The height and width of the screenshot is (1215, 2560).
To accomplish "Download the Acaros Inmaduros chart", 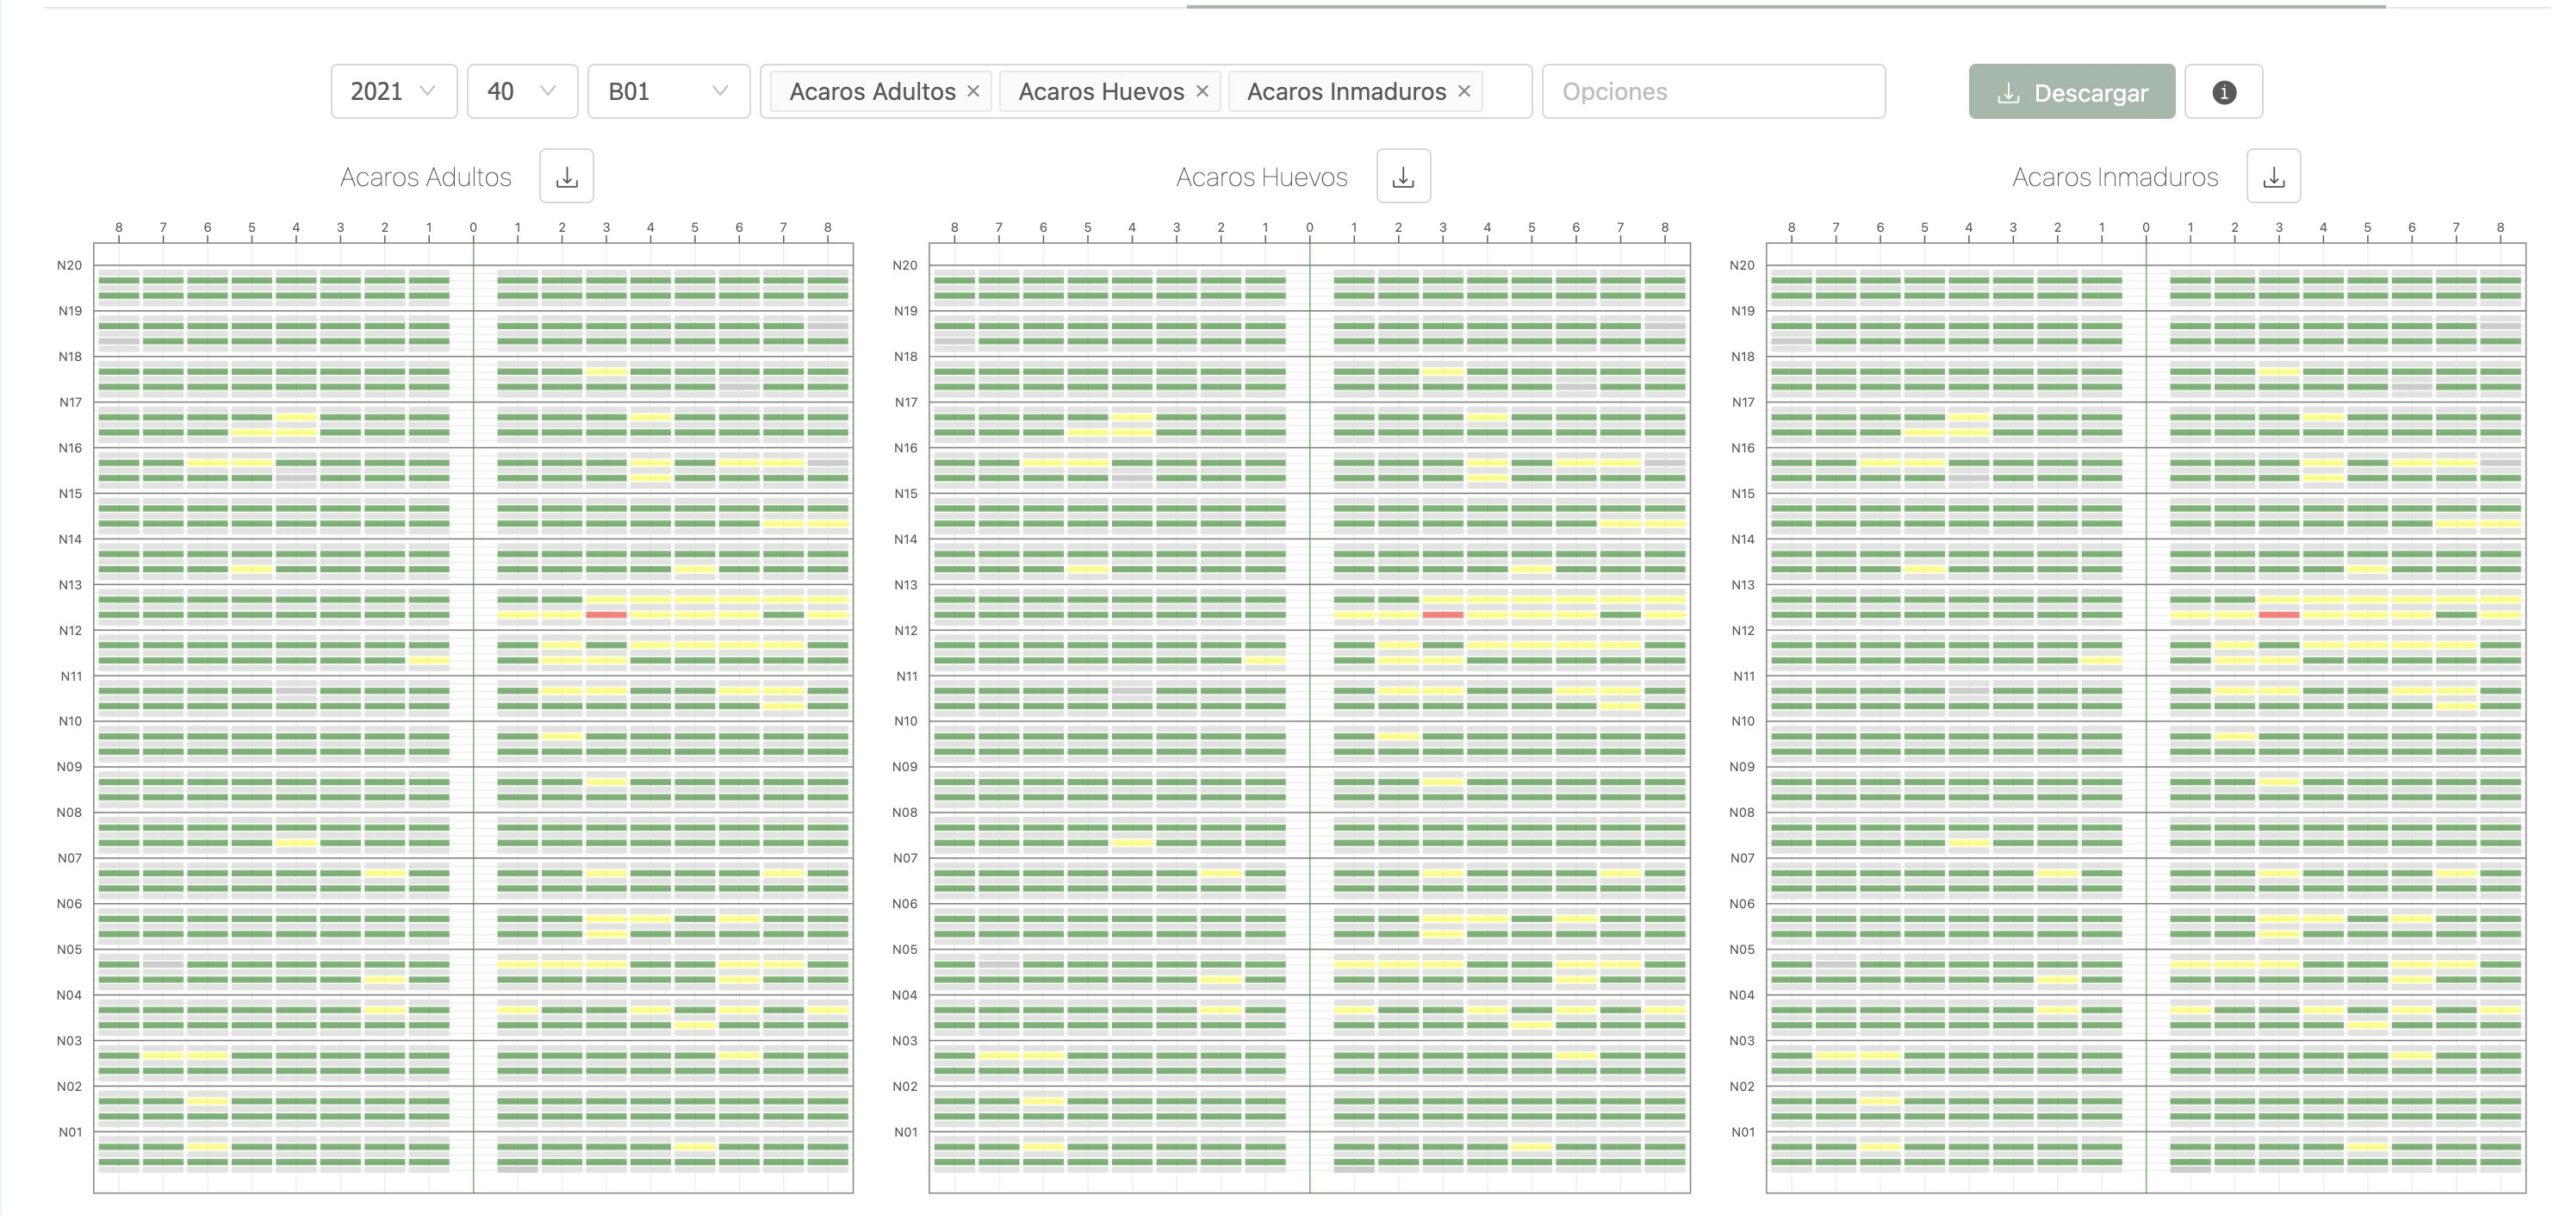I will [x=2273, y=177].
